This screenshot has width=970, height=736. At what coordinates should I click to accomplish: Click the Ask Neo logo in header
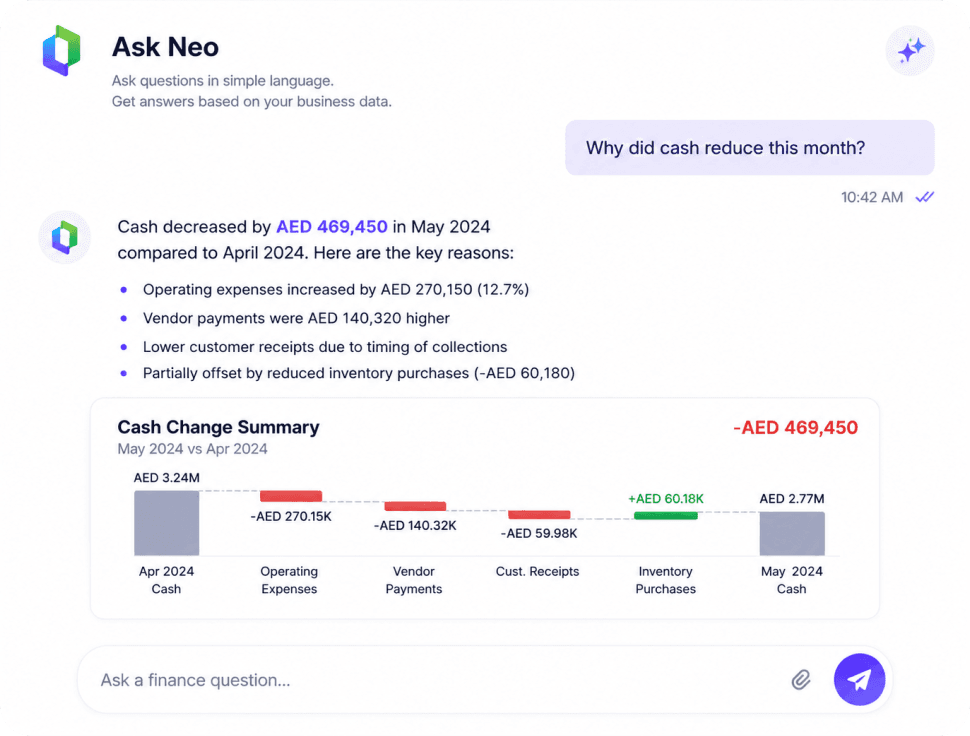[61, 51]
